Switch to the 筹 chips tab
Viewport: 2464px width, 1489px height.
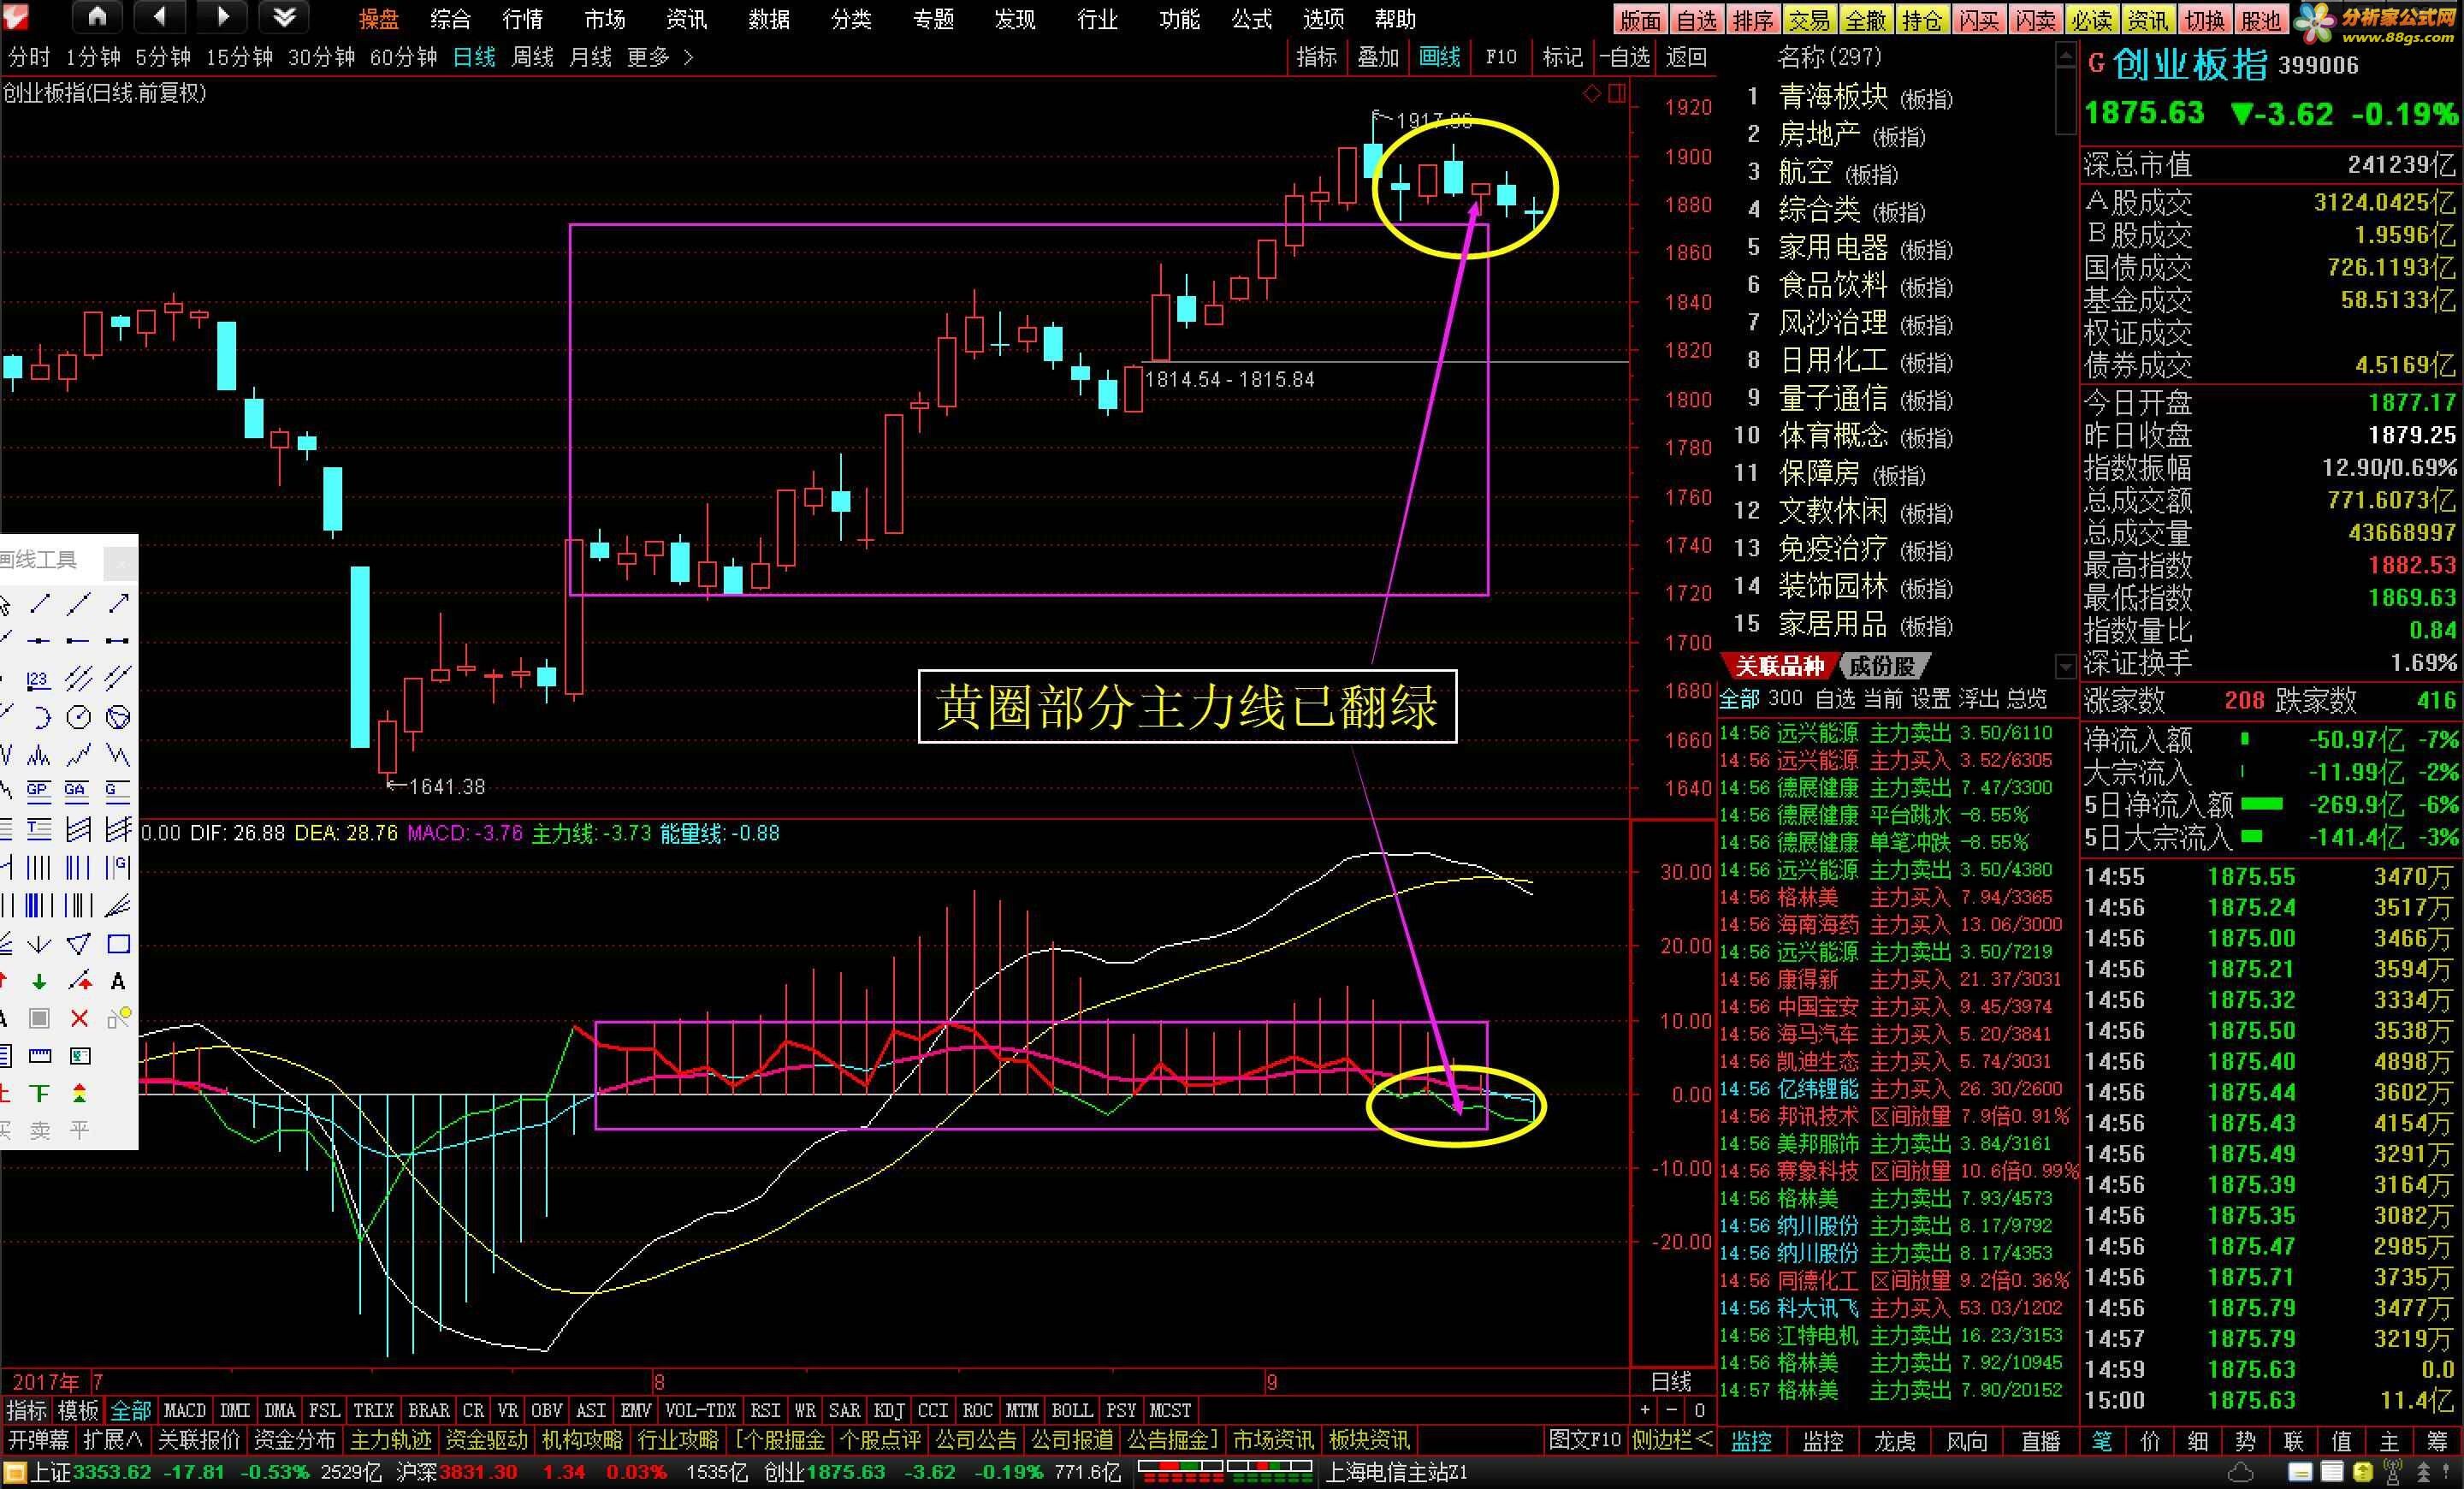click(2437, 1441)
